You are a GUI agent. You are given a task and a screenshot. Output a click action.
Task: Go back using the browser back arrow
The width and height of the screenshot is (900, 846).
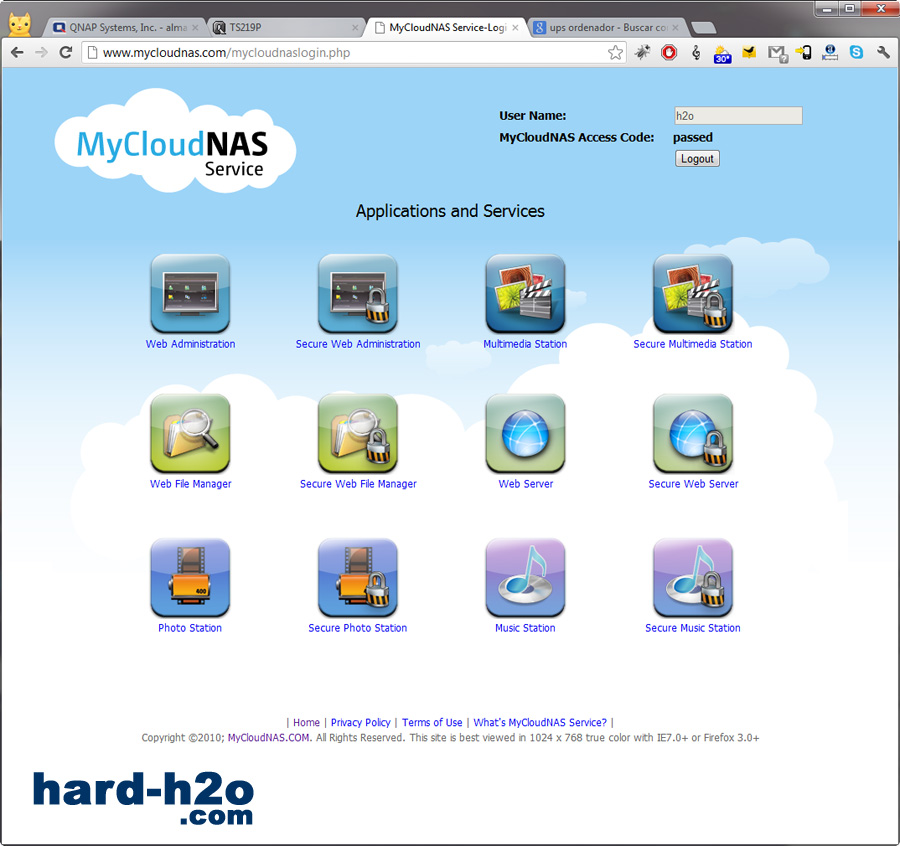click(x=17, y=53)
